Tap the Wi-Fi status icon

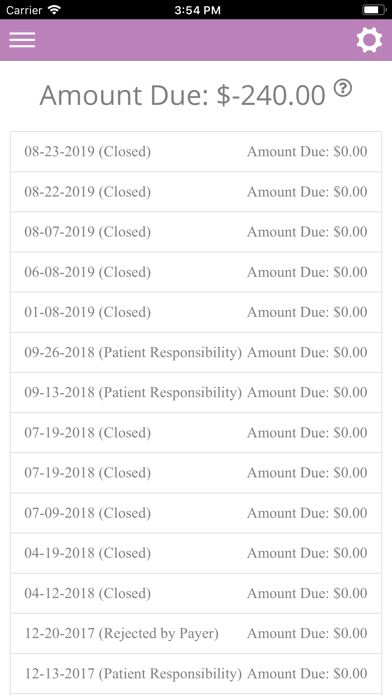55,10
